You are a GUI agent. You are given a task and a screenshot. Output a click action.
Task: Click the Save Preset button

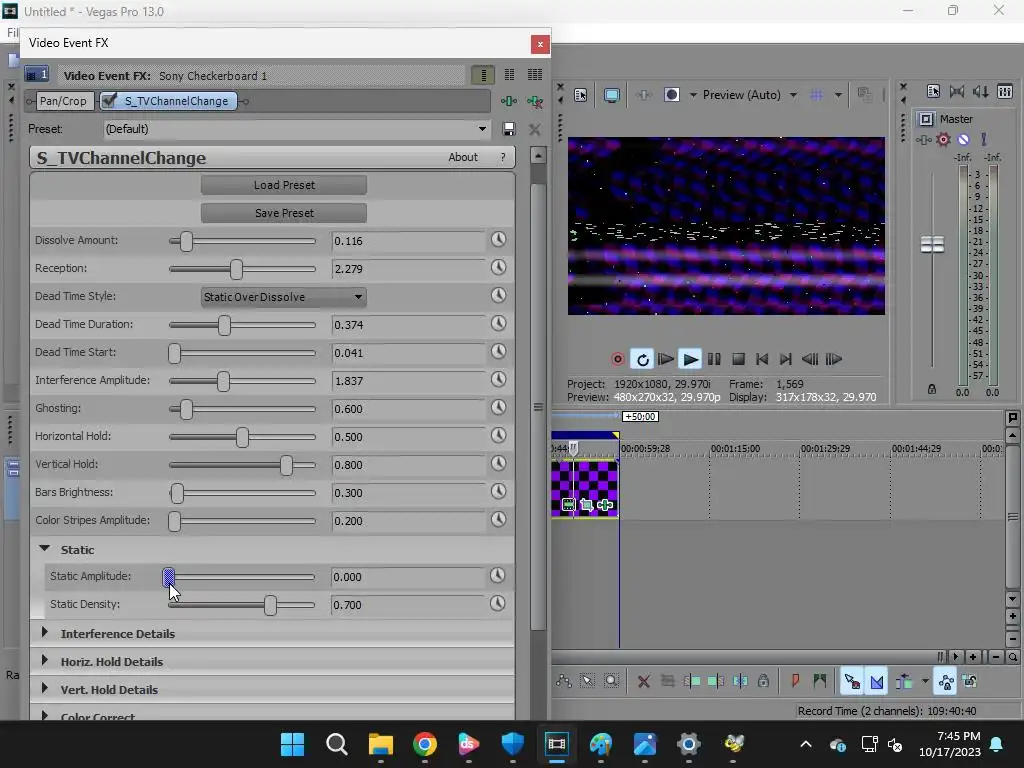tap(284, 214)
